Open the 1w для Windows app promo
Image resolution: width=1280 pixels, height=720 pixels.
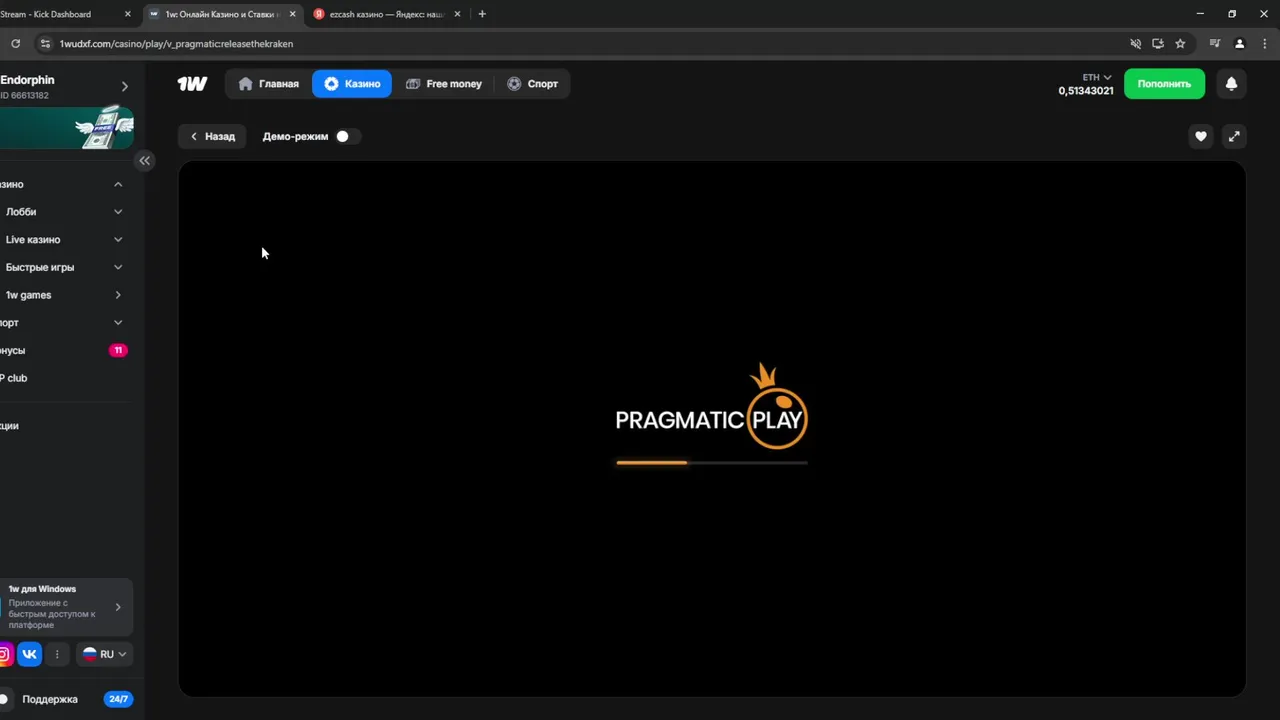pos(66,607)
